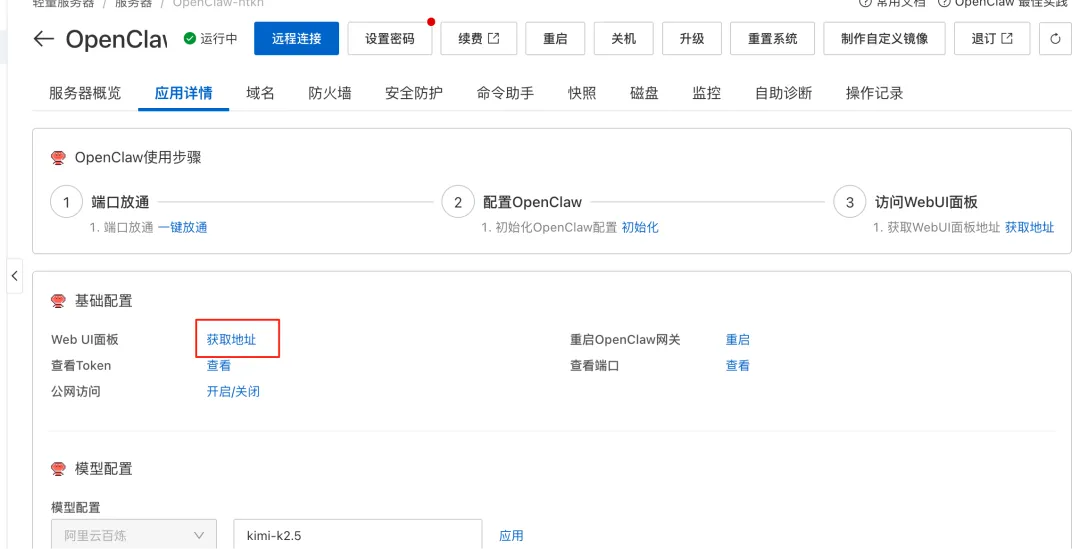Click the 重启OpenClaw网关 label
Image resolution: width=1080 pixels, height=549 pixels.
[x=625, y=340]
